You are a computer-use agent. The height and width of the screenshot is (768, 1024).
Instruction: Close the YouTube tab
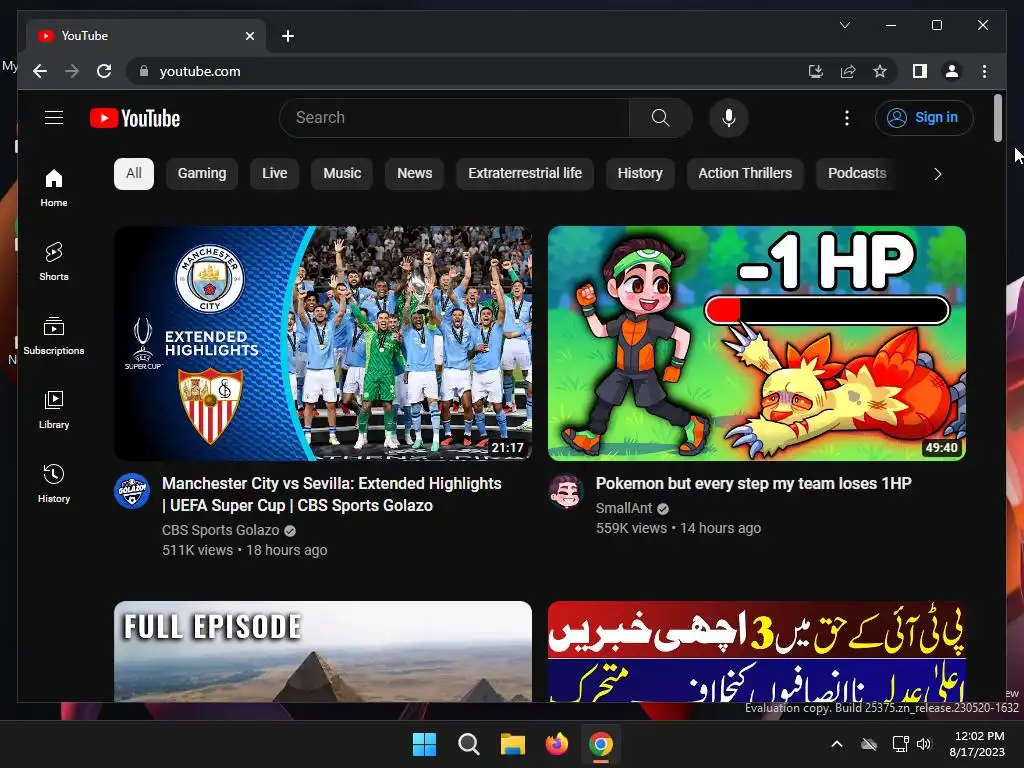coord(249,36)
